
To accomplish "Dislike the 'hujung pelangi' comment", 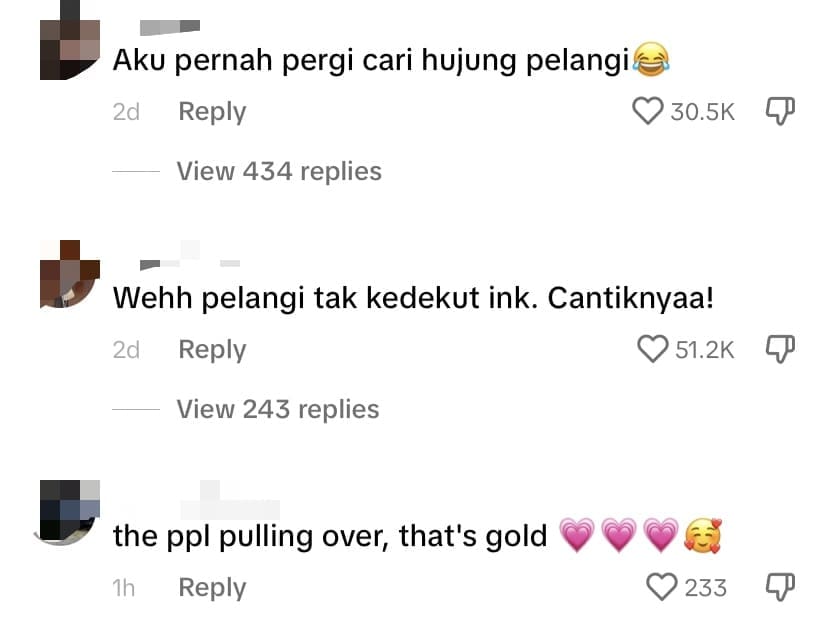I will click(780, 111).
